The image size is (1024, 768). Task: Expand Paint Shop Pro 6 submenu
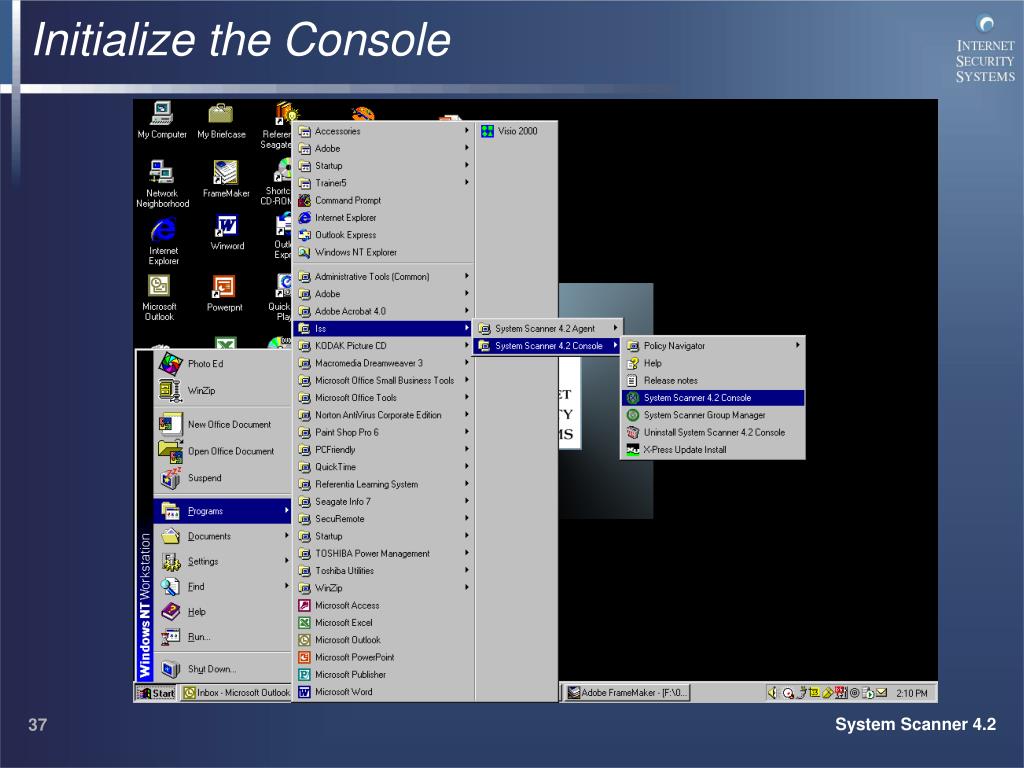(x=385, y=432)
